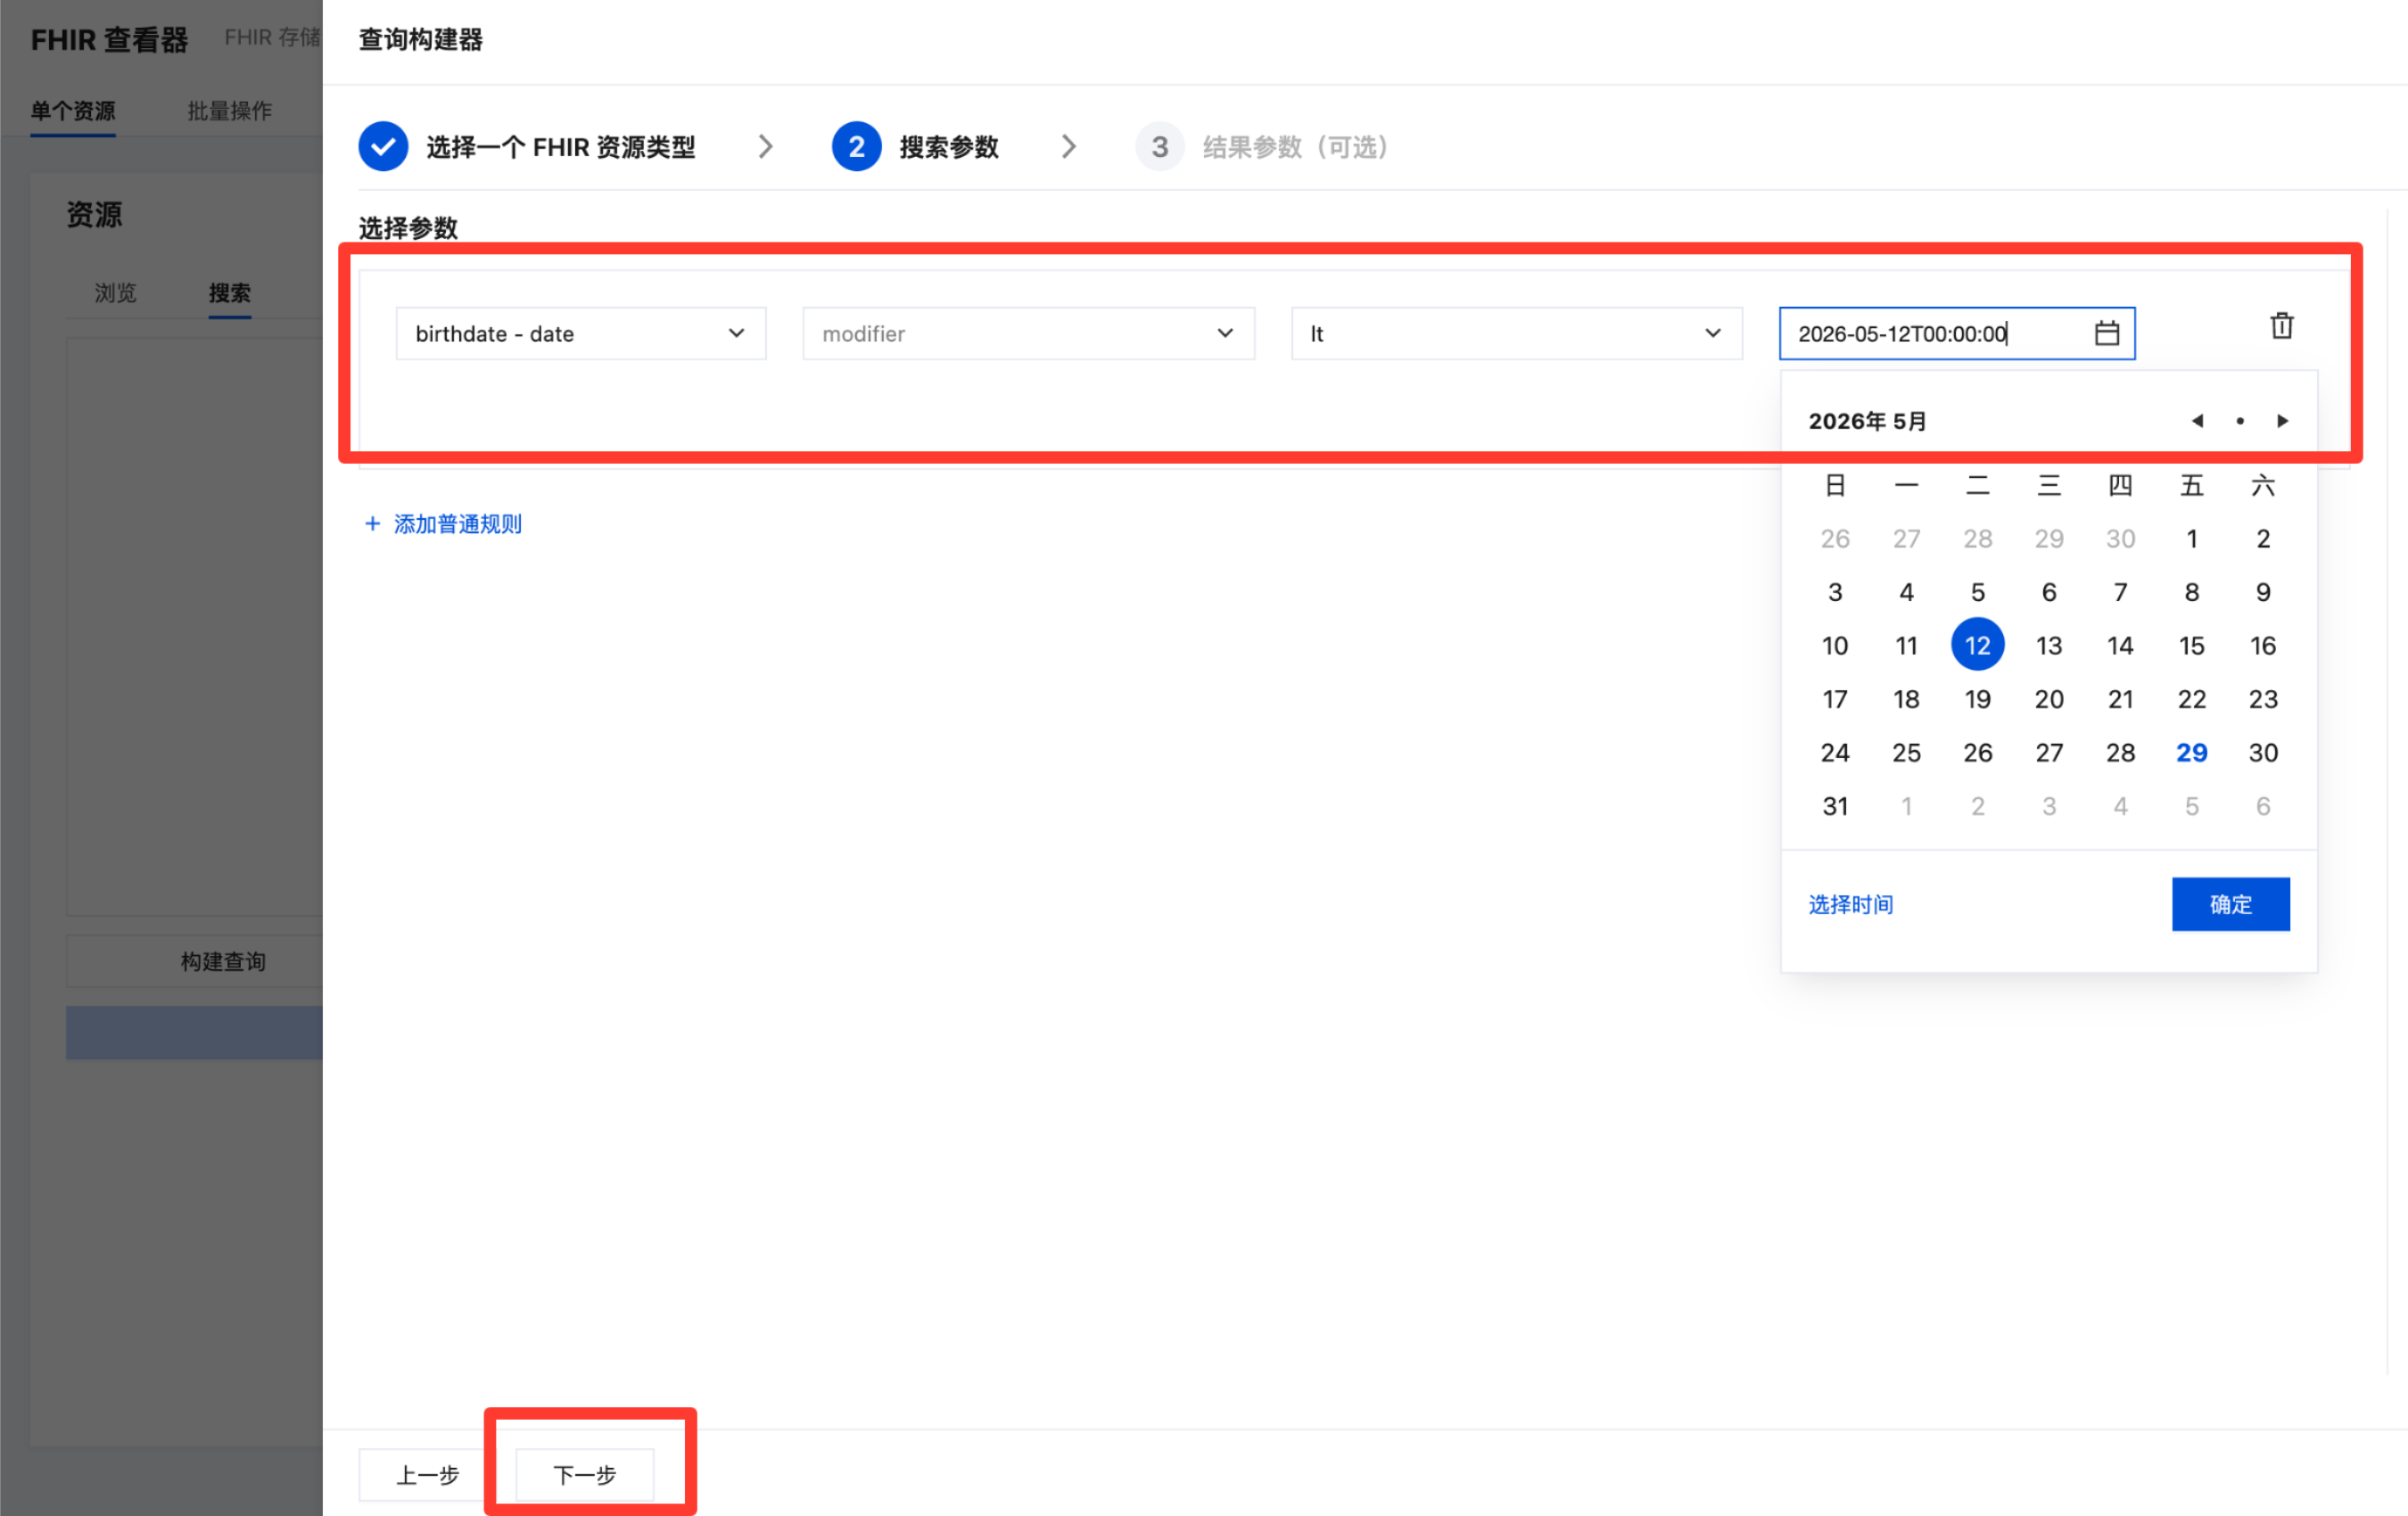Choose the 28 in the last full May week
This screenshot has width=2408, height=1516.
[2120, 752]
